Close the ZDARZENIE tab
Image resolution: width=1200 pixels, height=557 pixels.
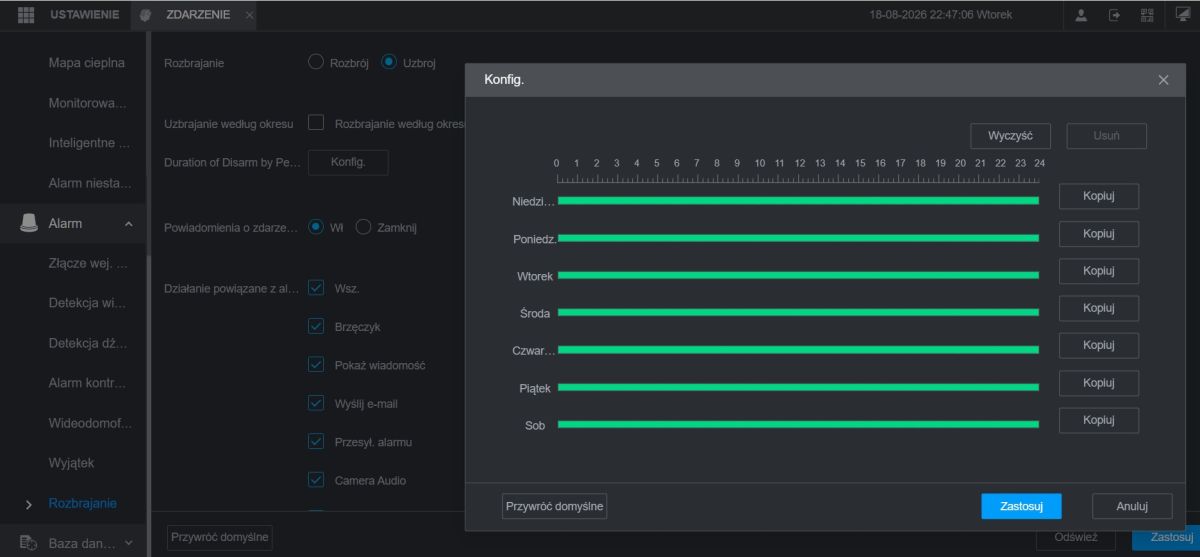click(x=249, y=16)
